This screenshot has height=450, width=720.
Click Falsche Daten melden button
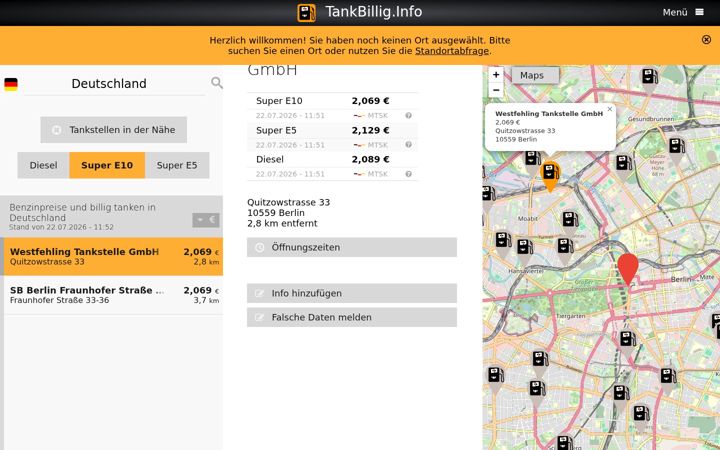pyautogui.click(x=352, y=317)
